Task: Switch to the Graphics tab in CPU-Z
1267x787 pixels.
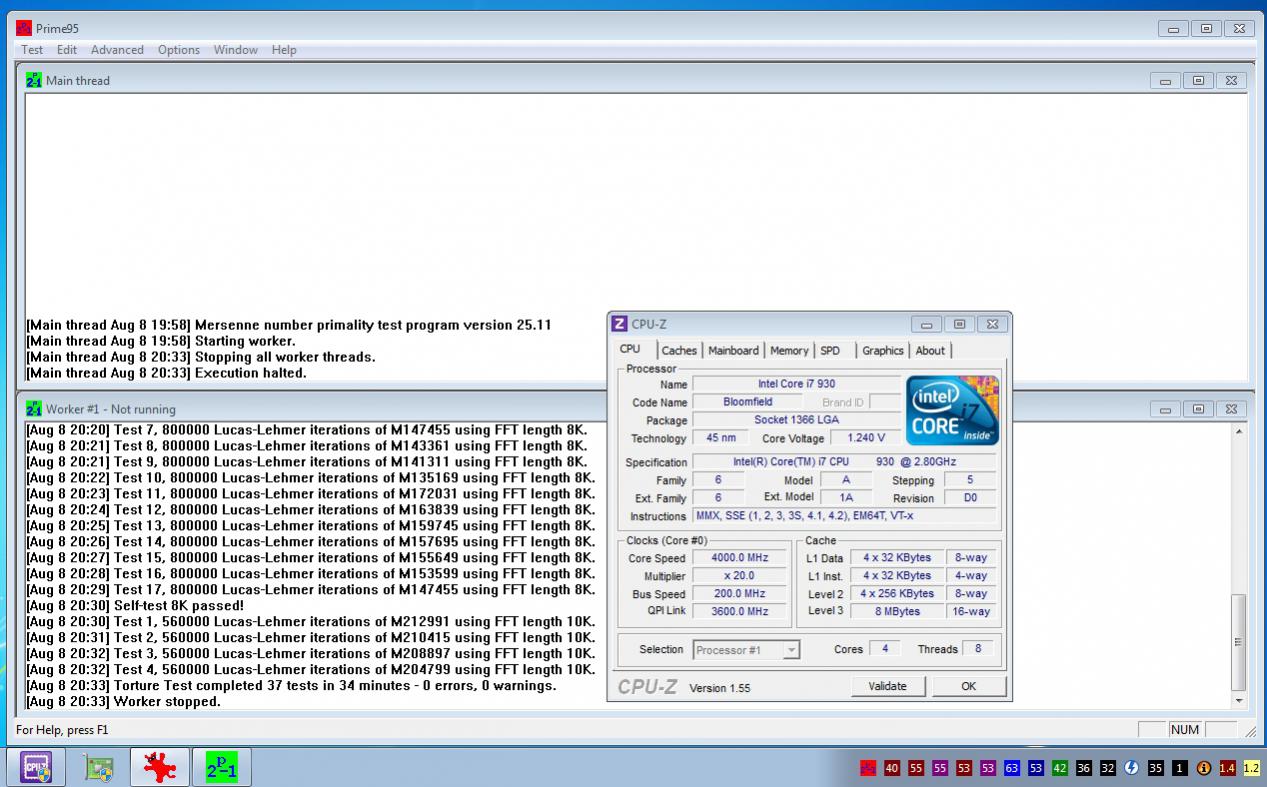Action: pos(883,351)
